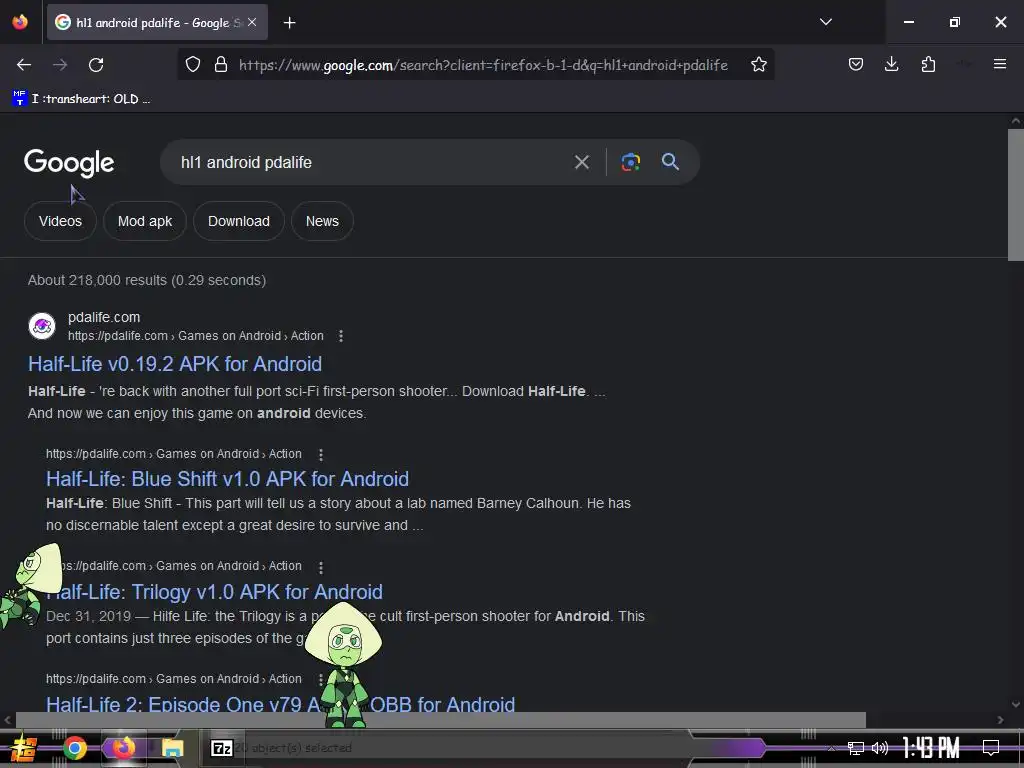The height and width of the screenshot is (768, 1024).
Task: Open the tracking protection shield icon
Action: [193, 65]
